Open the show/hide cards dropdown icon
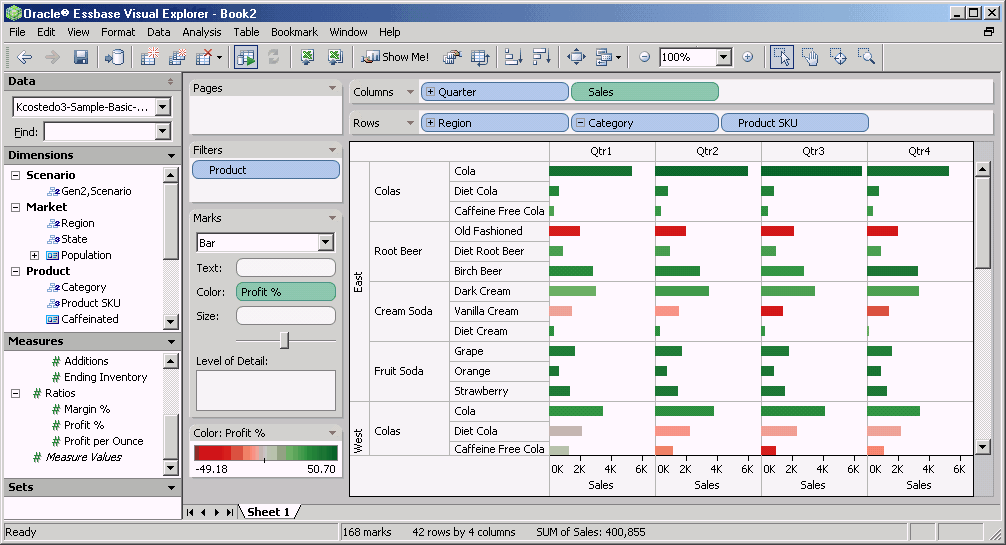 (608, 57)
